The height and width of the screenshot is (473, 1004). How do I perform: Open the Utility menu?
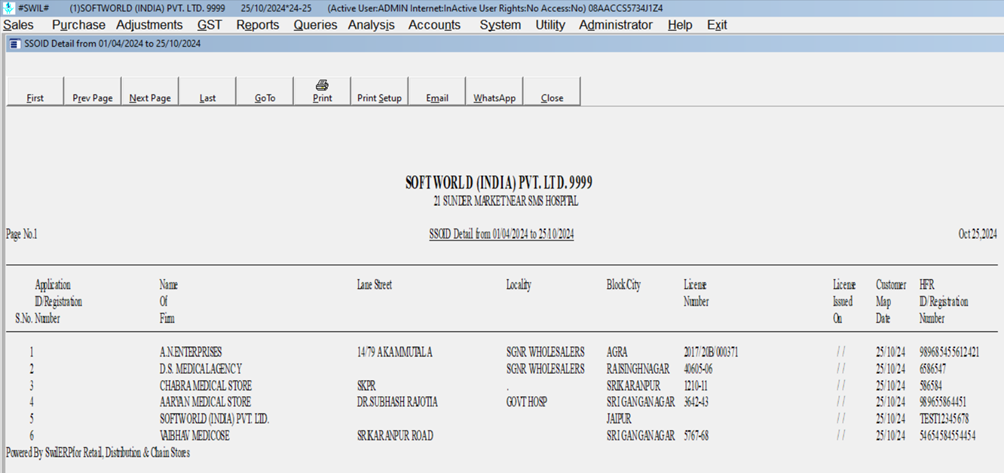click(550, 25)
